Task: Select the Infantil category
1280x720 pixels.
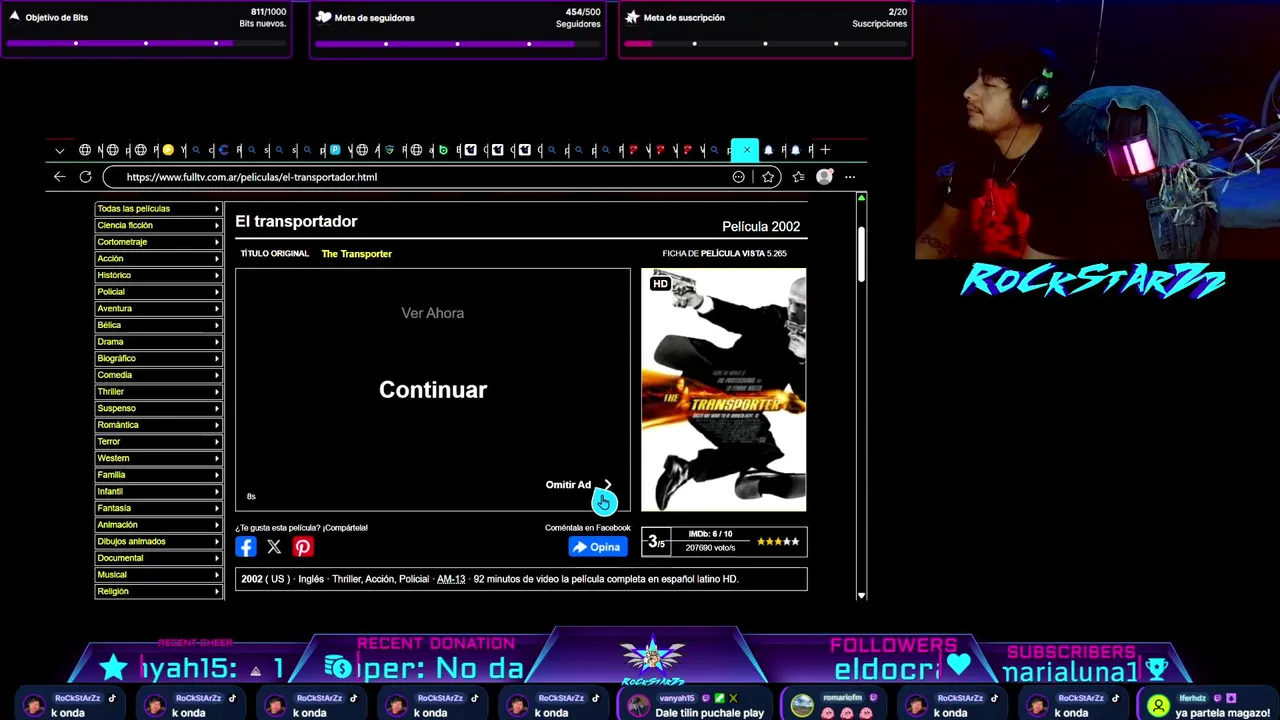Action: click(158, 491)
